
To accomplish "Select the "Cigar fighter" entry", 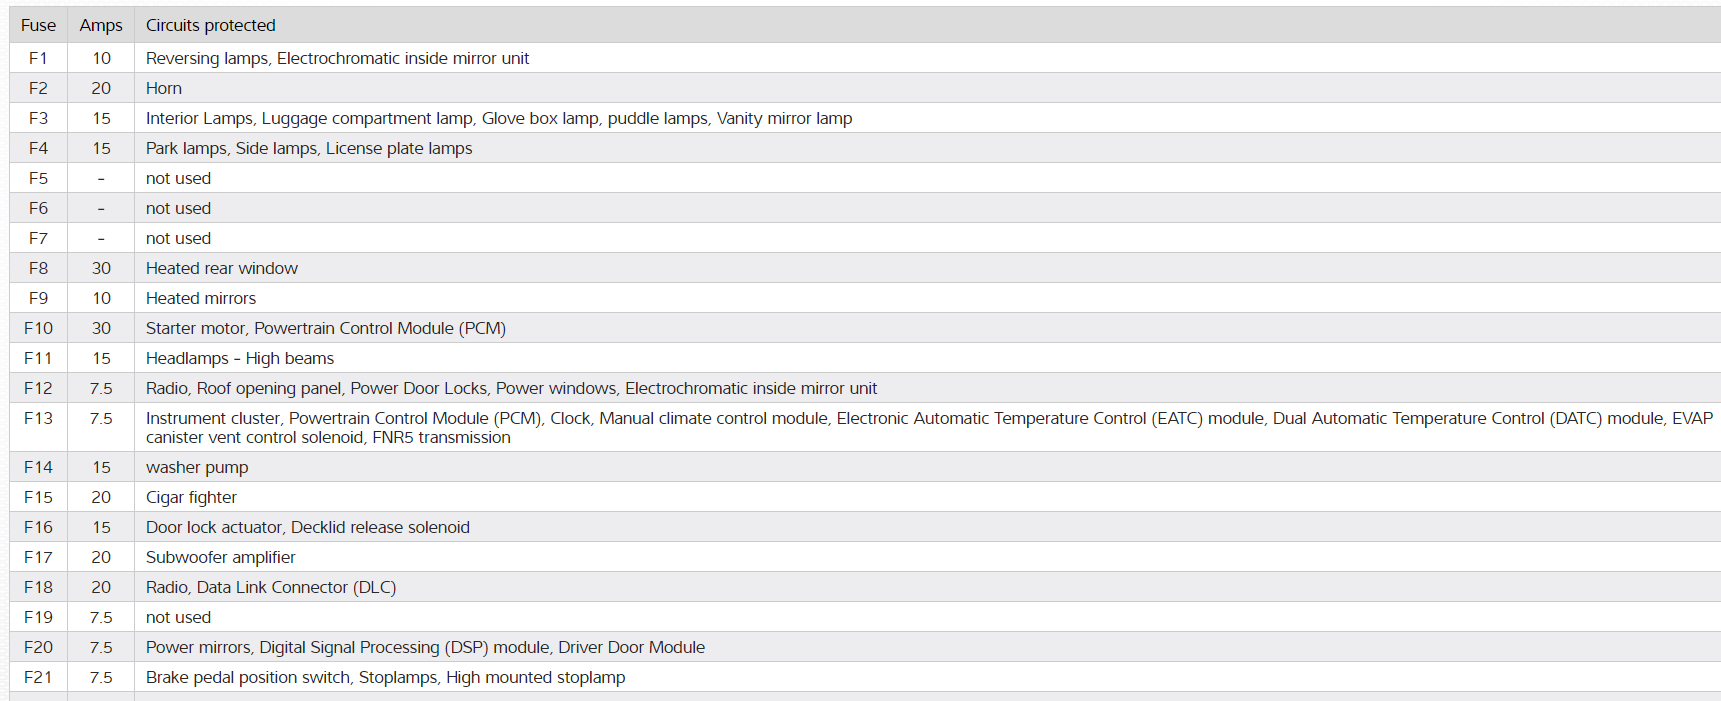I will coord(191,497).
